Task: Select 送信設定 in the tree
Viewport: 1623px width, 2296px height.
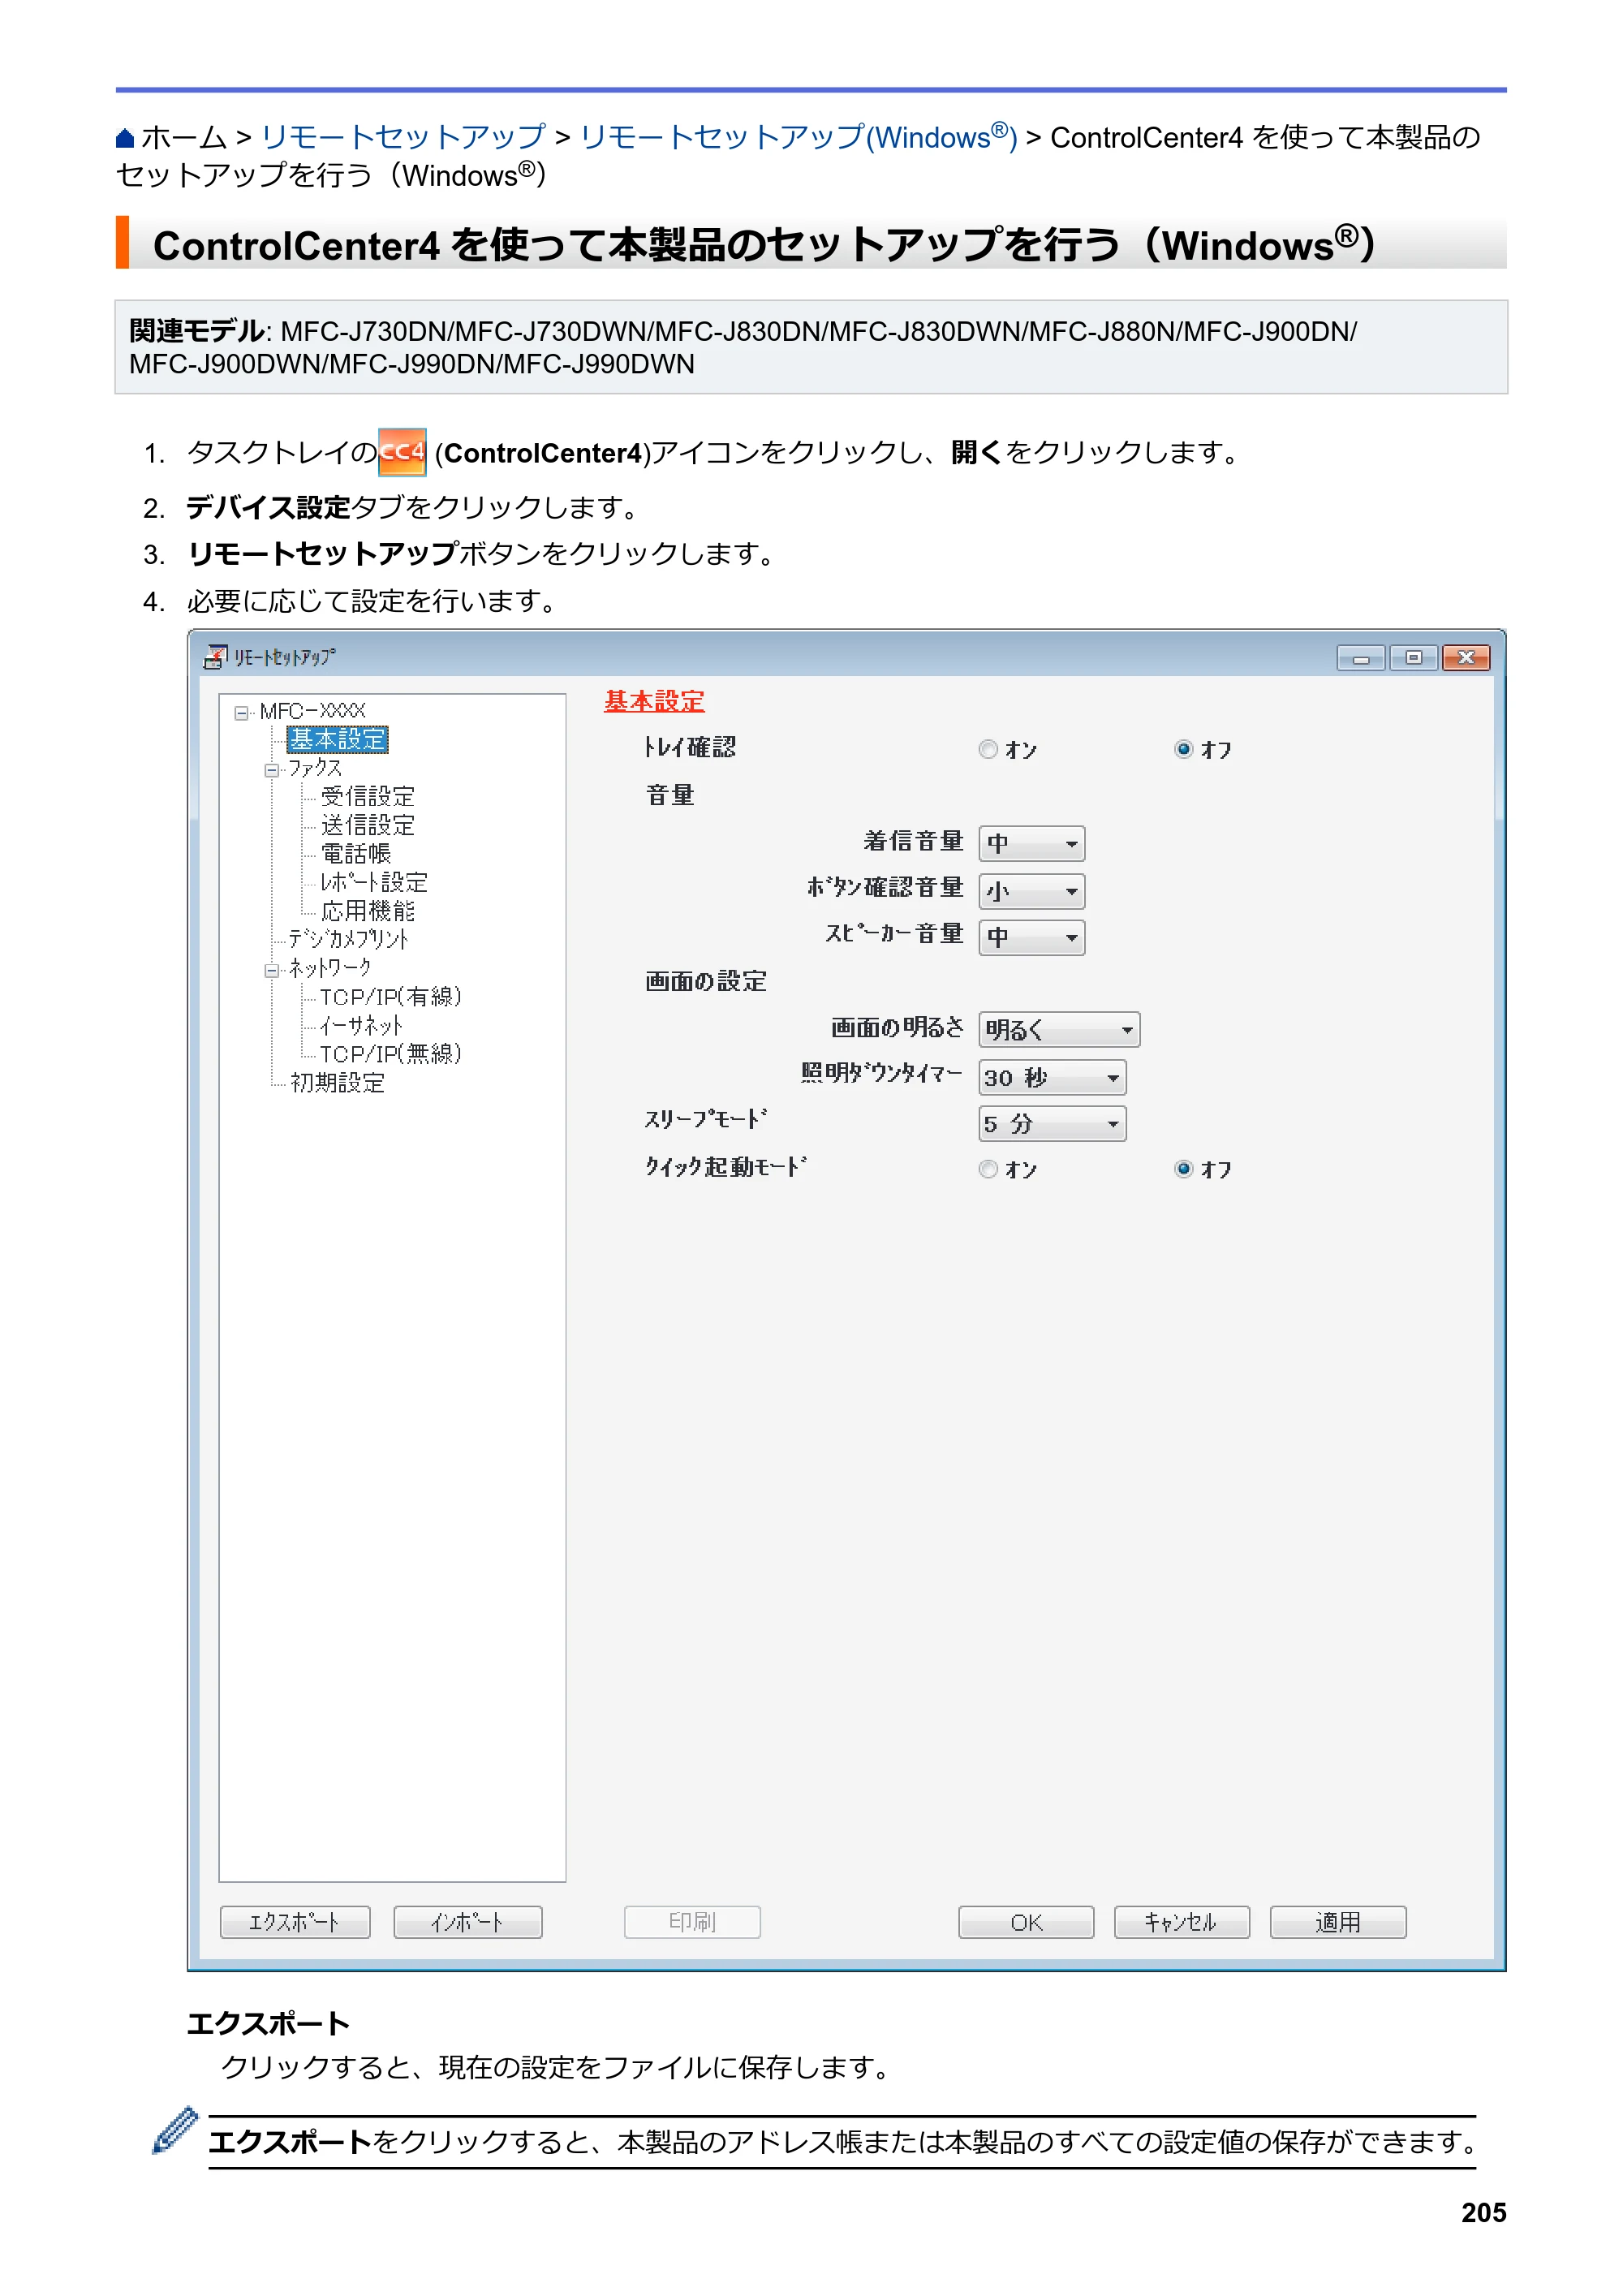Action: (367, 825)
